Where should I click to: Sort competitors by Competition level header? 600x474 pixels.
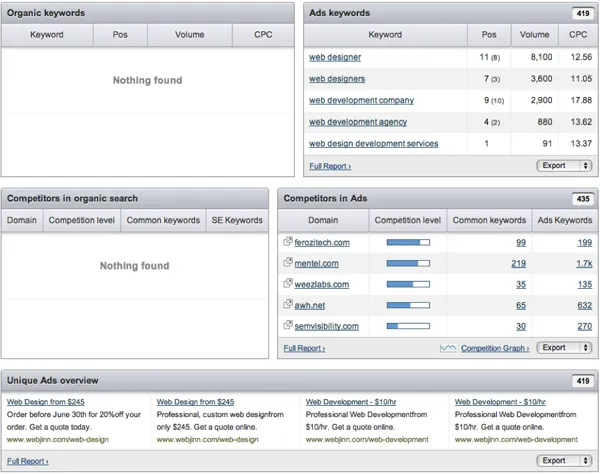pyautogui.click(x=407, y=220)
